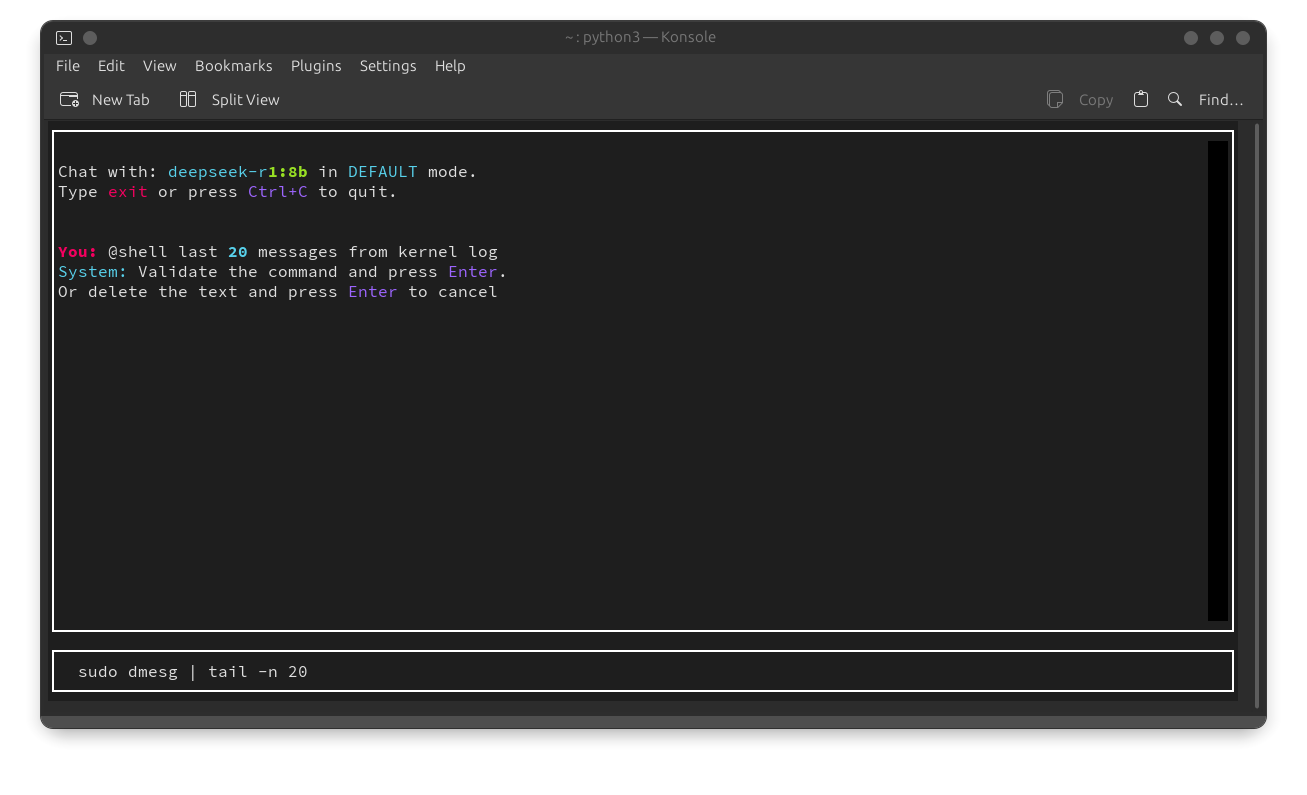This screenshot has width=1307, height=795.
Task: Click the model name deepseek-r1:8b
Action: (x=238, y=172)
